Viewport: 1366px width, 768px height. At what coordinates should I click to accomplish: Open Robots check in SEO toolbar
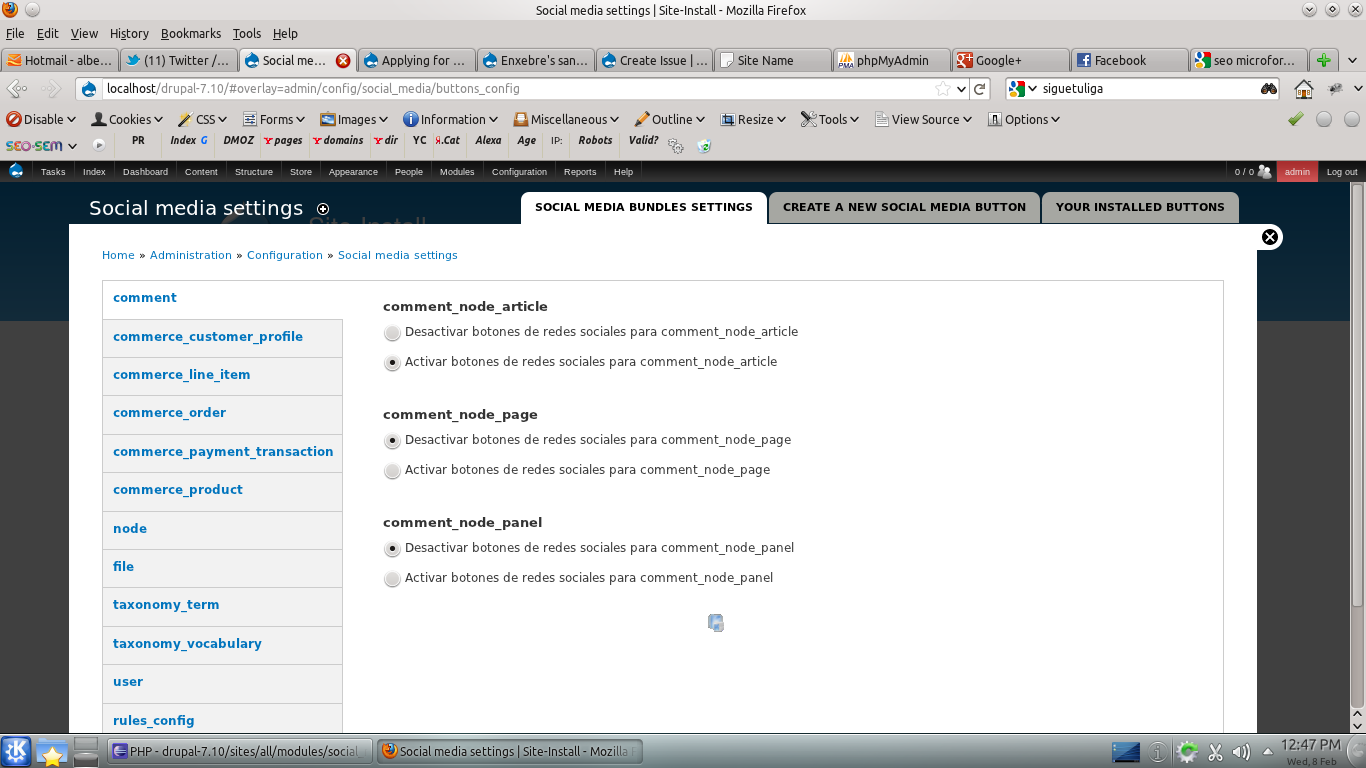[595, 141]
